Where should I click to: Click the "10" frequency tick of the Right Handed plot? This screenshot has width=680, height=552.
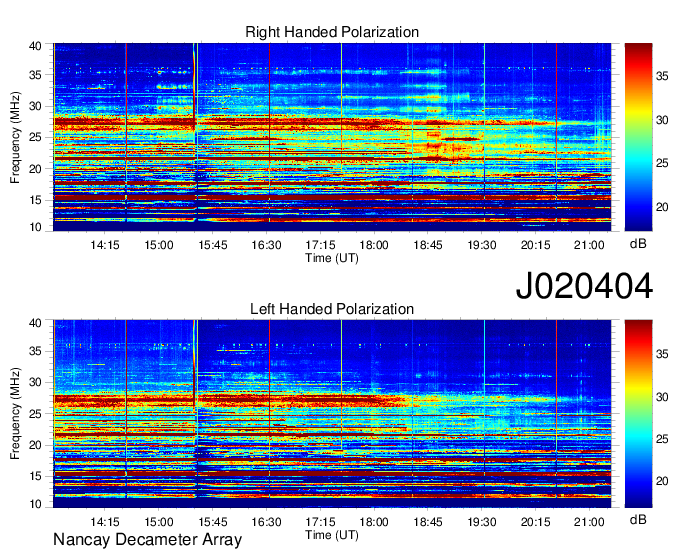tap(36, 227)
